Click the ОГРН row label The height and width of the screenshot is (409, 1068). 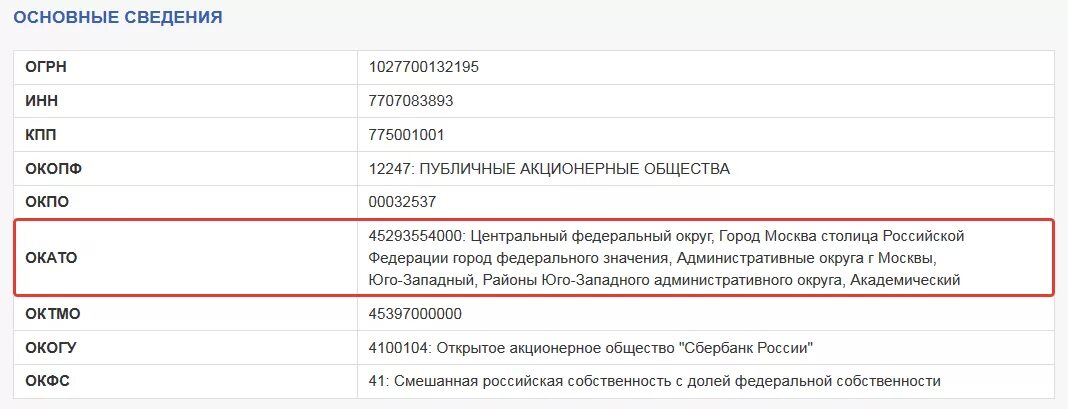[x=46, y=67]
